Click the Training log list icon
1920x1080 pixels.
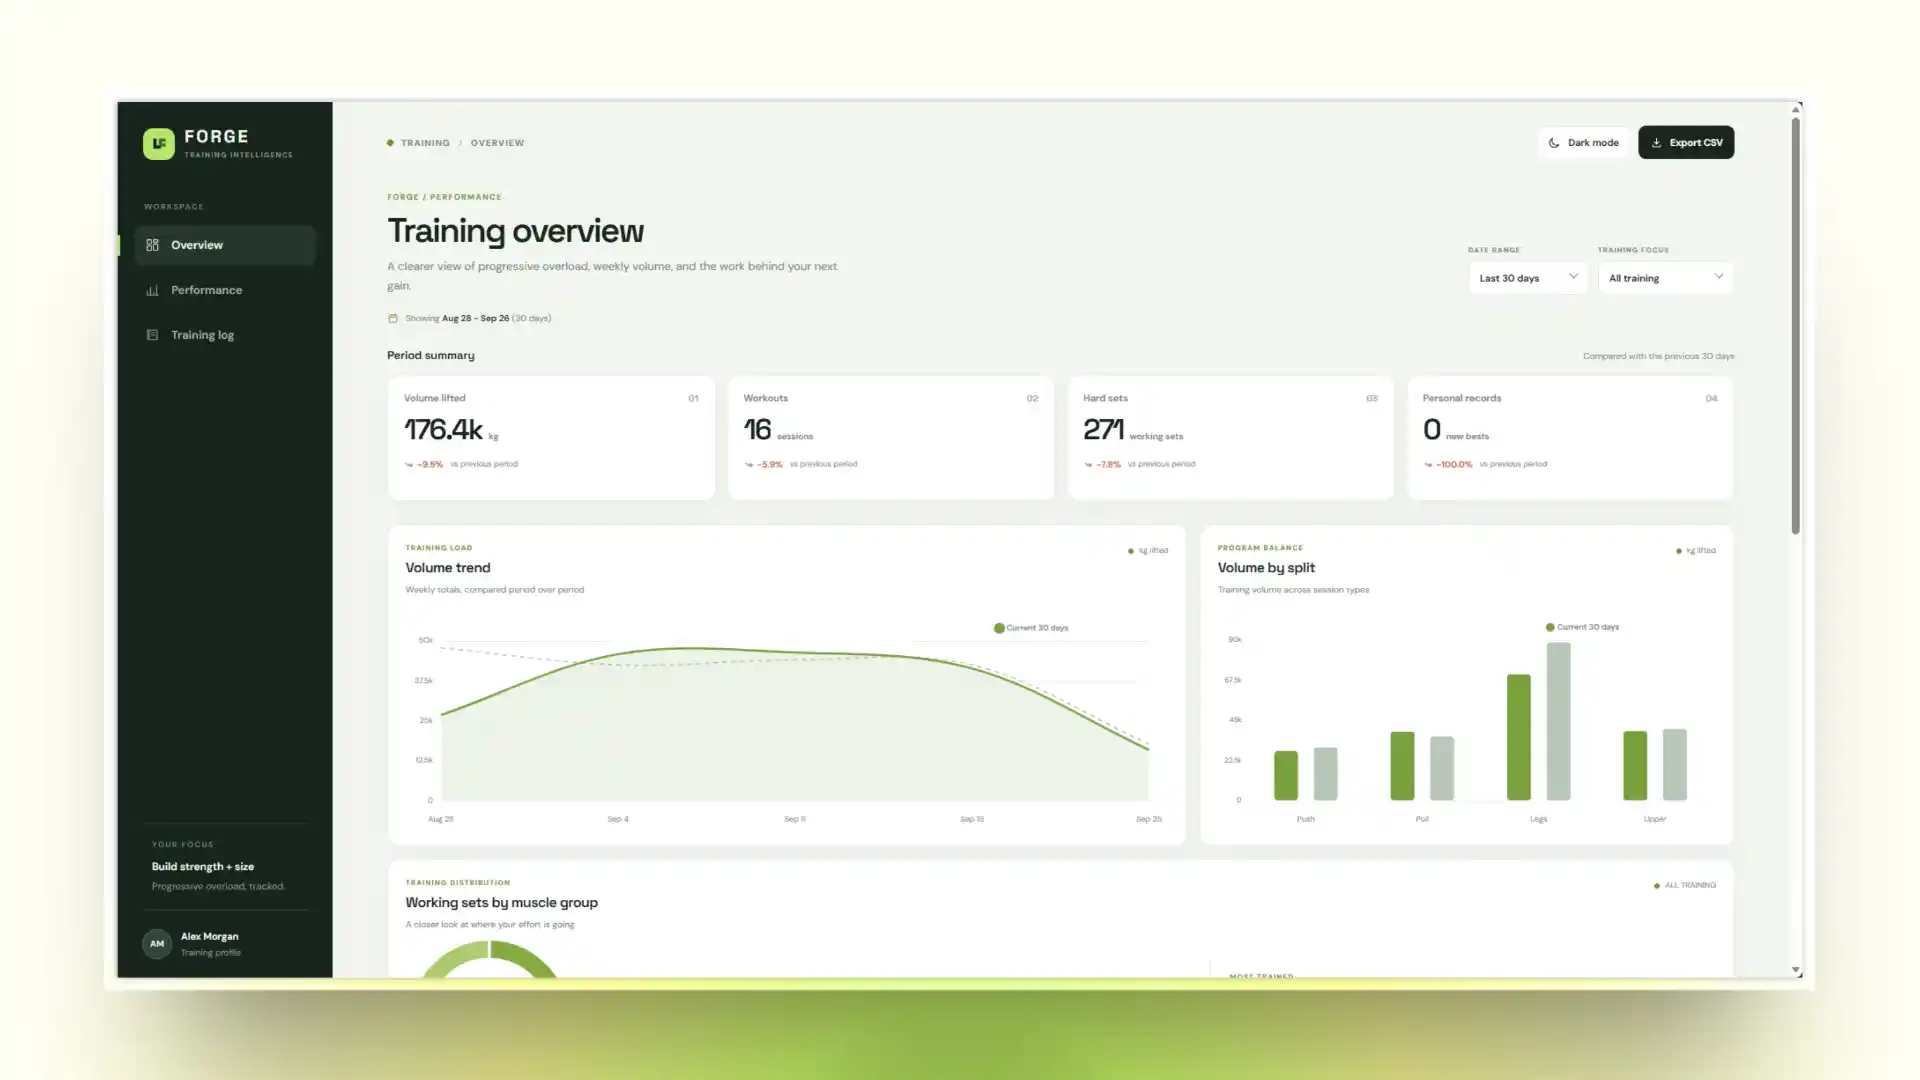coord(152,335)
